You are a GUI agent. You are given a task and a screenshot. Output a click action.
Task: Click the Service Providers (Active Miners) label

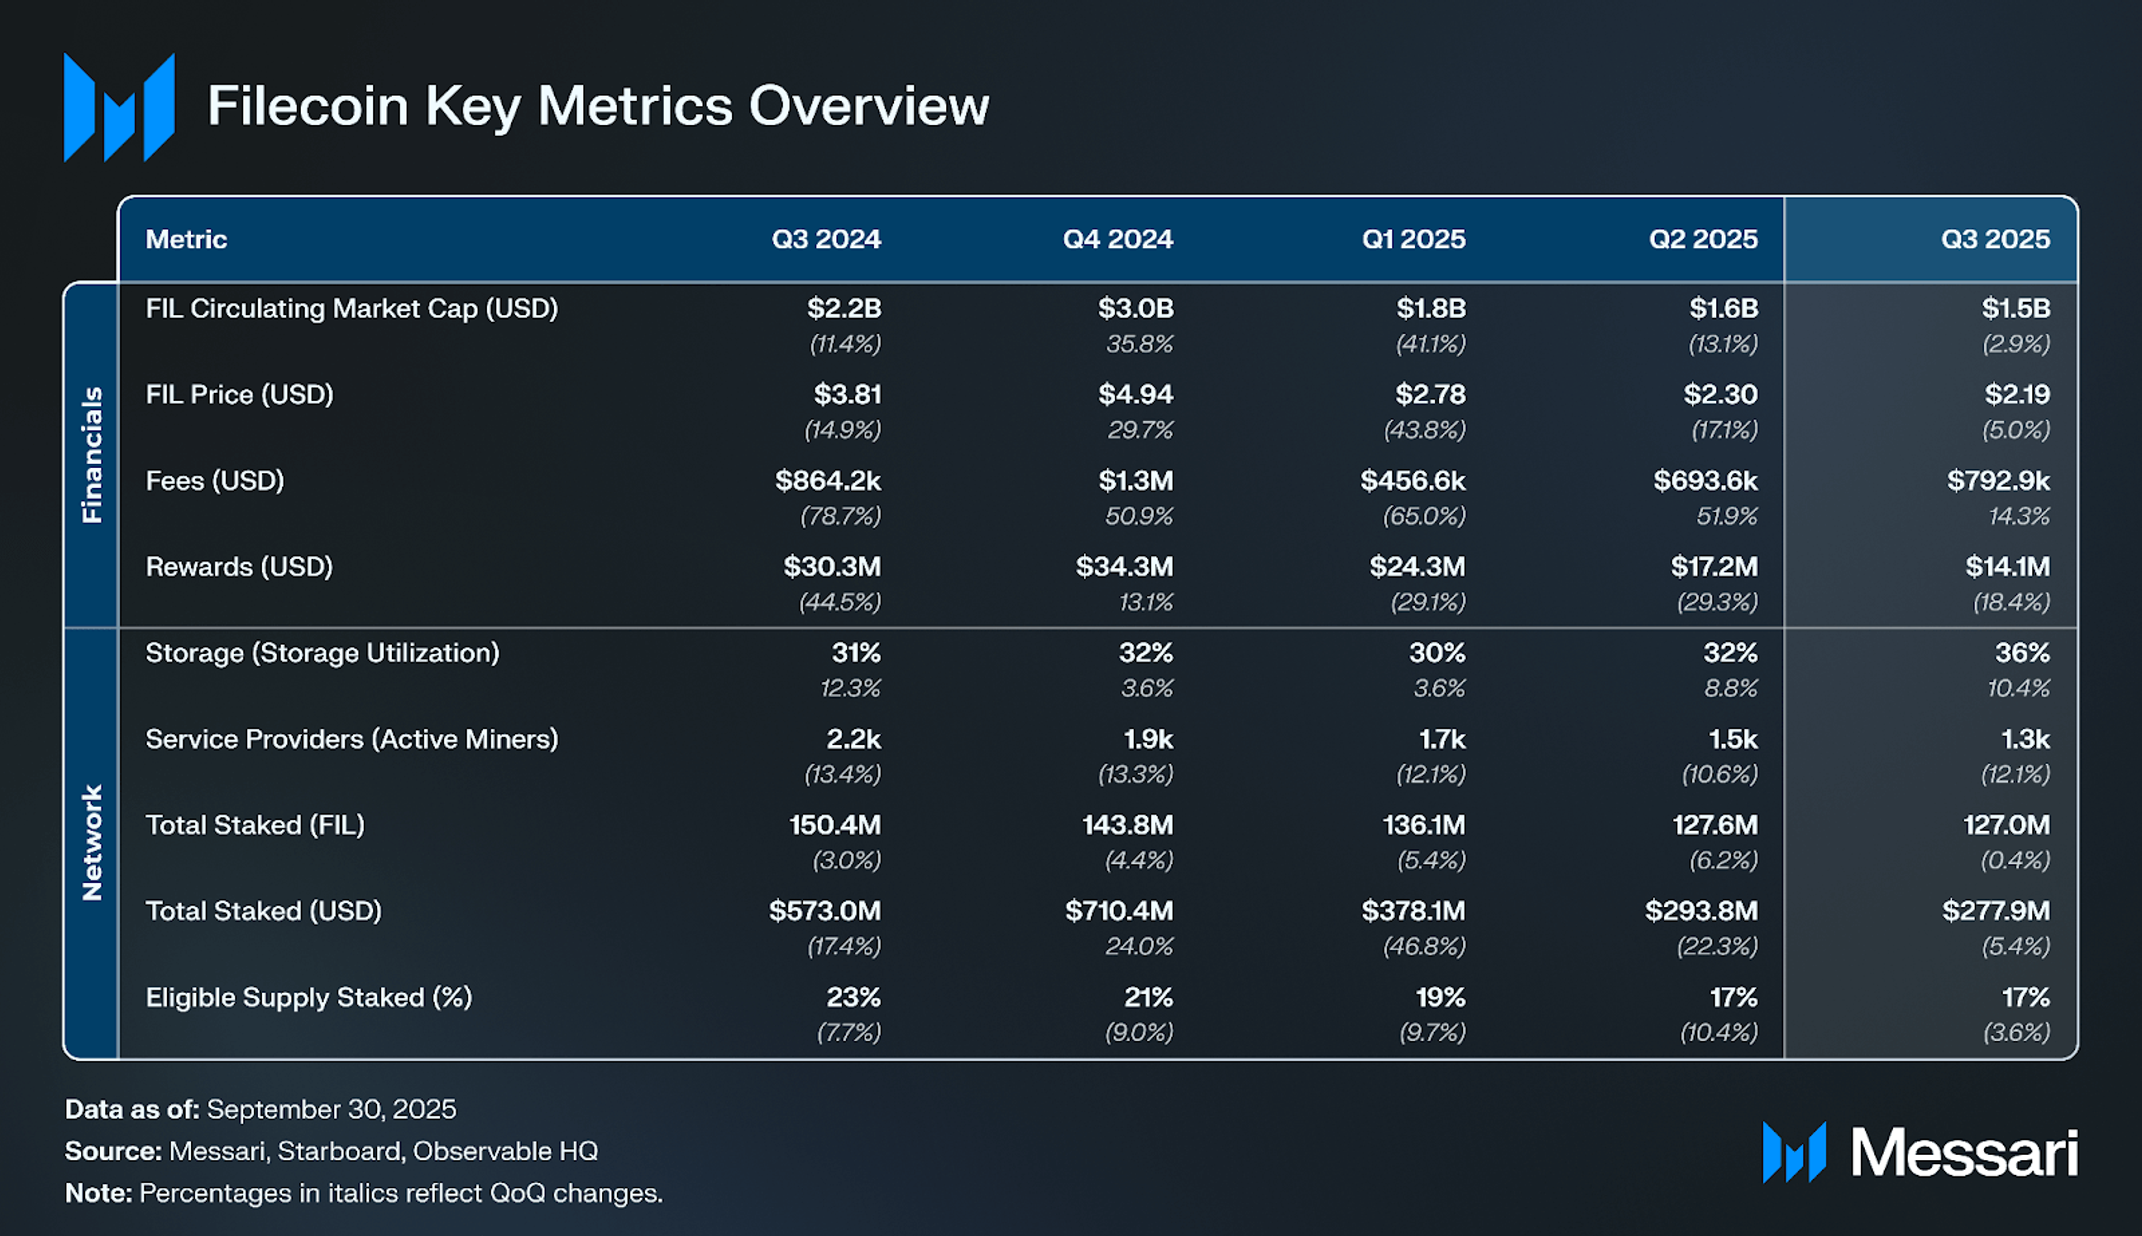tap(351, 739)
